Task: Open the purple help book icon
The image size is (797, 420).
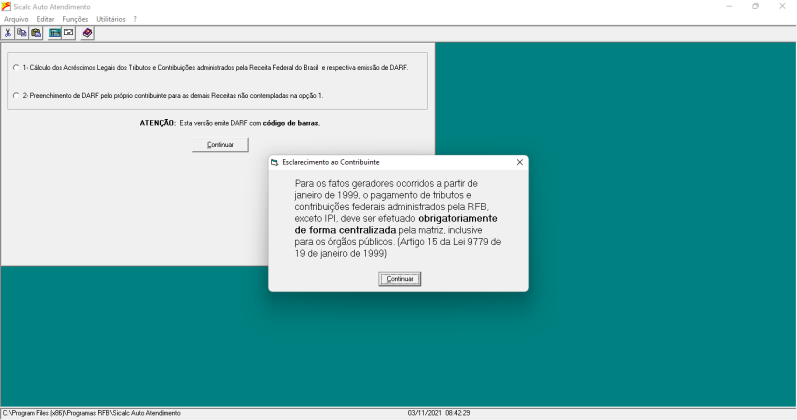Action: (87, 33)
